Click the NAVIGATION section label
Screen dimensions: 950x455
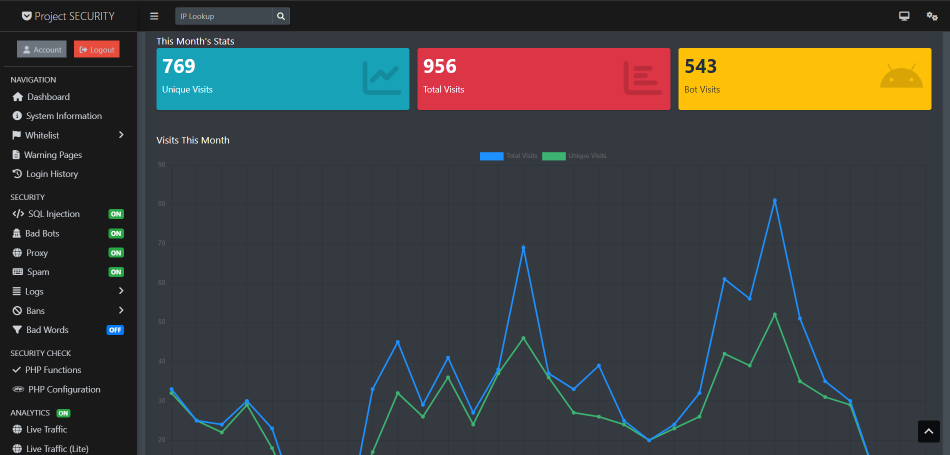(x=33, y=80)
